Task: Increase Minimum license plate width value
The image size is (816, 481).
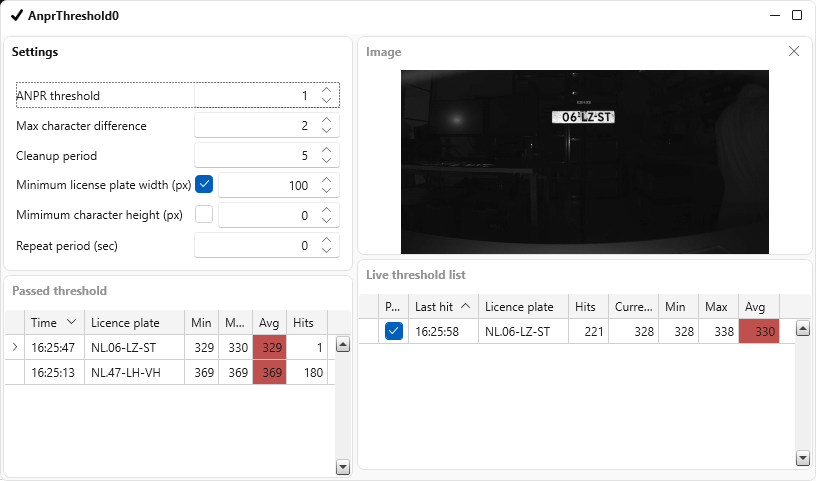Action: tap(326, 180)
